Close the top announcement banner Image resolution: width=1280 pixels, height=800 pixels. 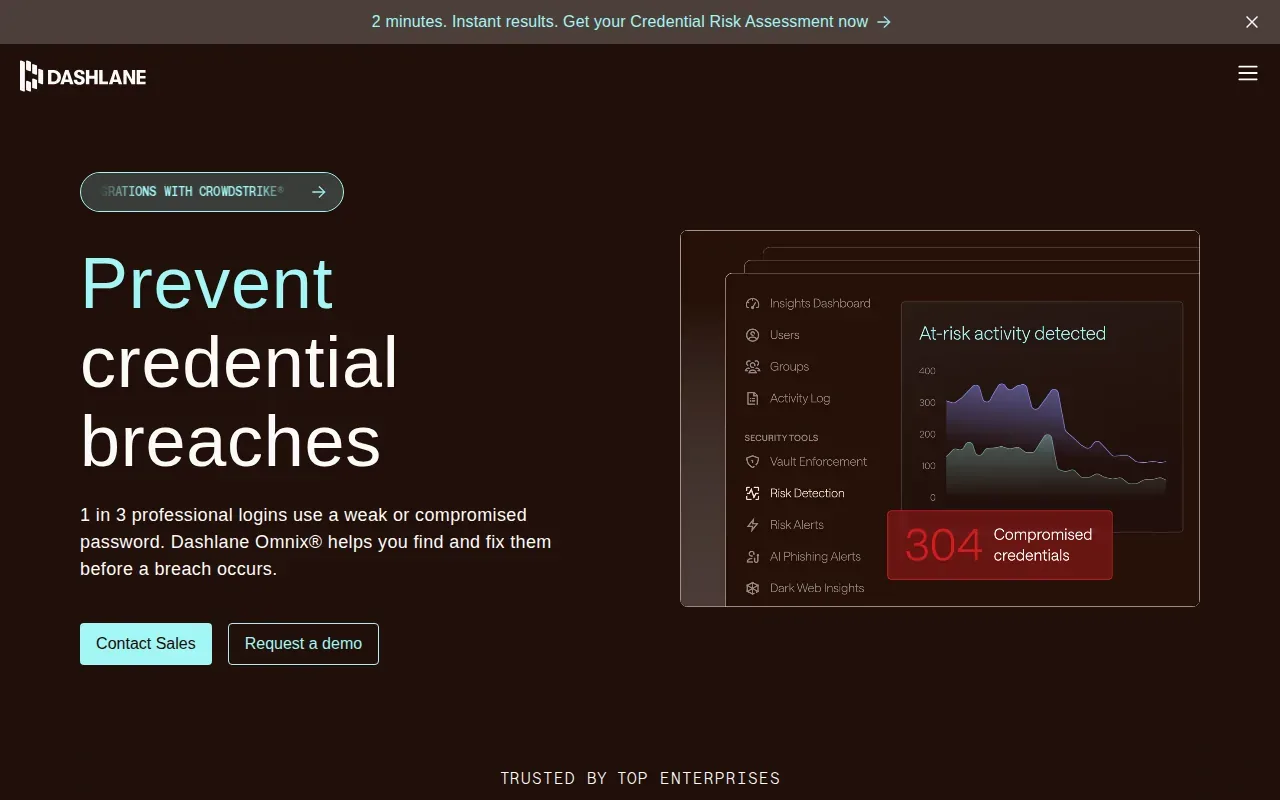[x=1251, y=22]
